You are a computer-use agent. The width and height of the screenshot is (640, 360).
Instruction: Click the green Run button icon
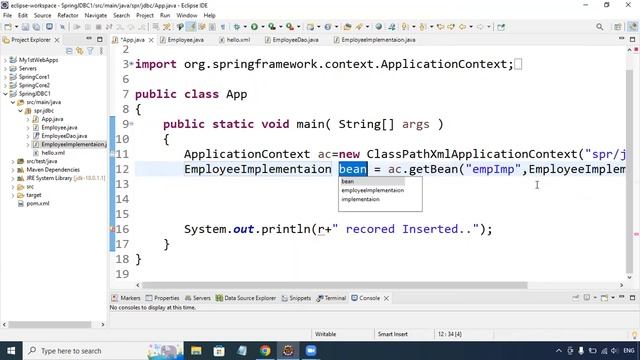pos(254,27)
